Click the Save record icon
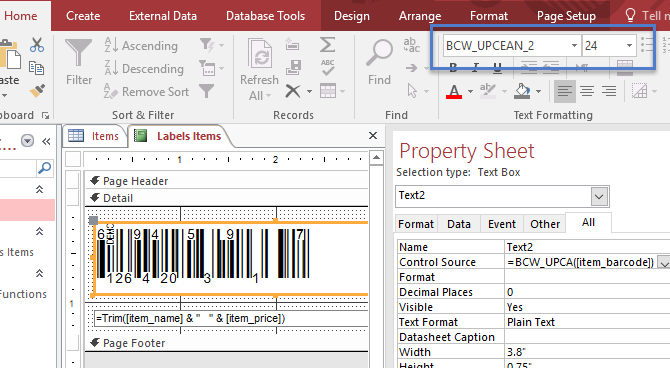 coord(293,67)
